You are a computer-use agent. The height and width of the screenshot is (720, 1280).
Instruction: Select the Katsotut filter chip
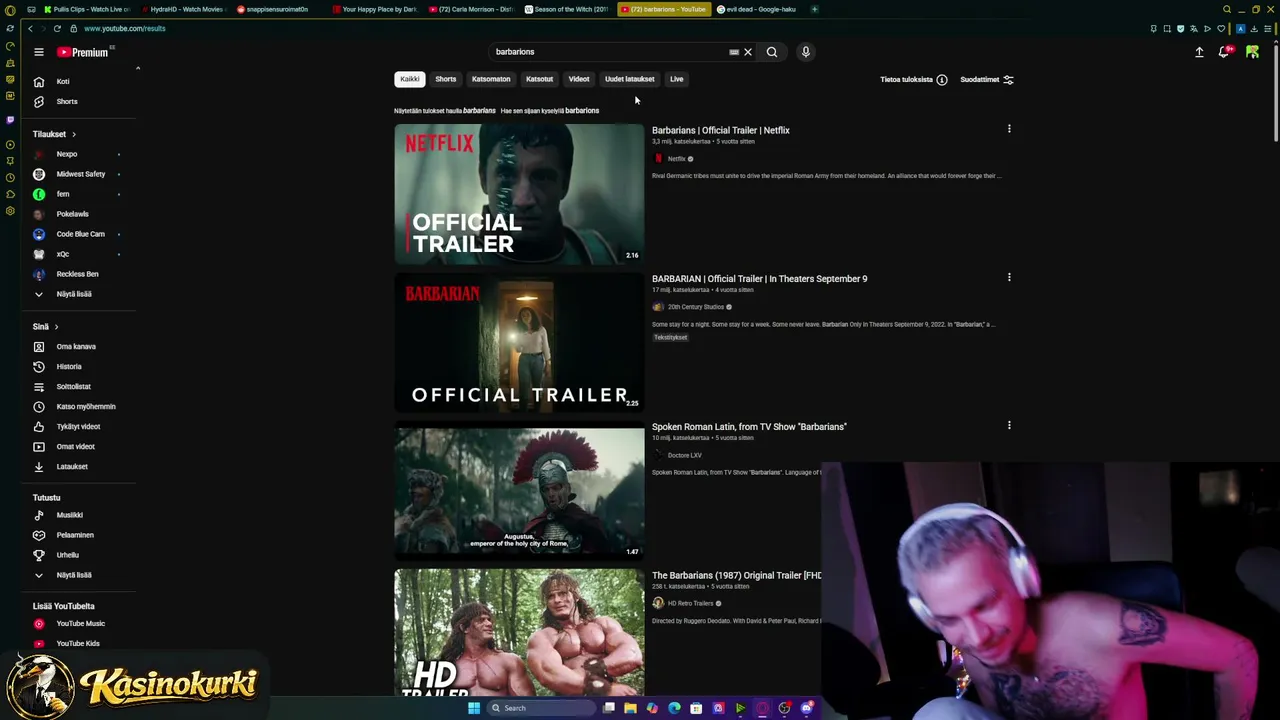click(539, 79)
